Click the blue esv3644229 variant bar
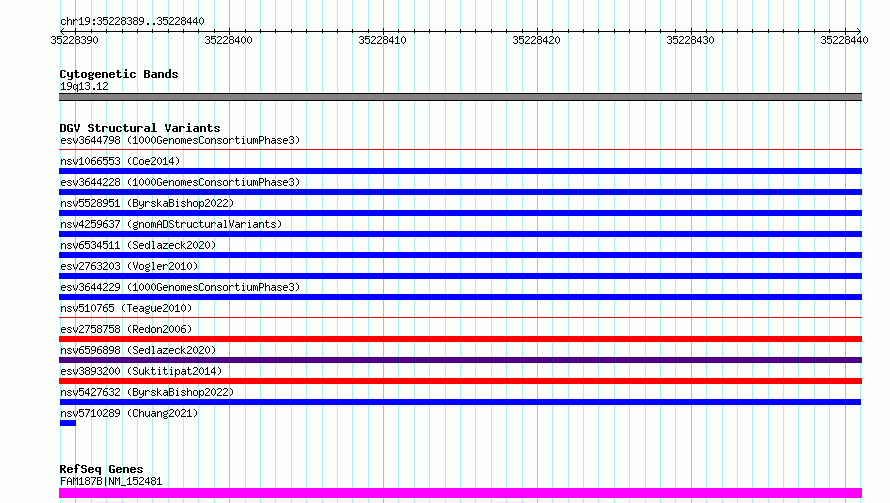Viewport: 890px width, 503px height. (x=460, y=297)
